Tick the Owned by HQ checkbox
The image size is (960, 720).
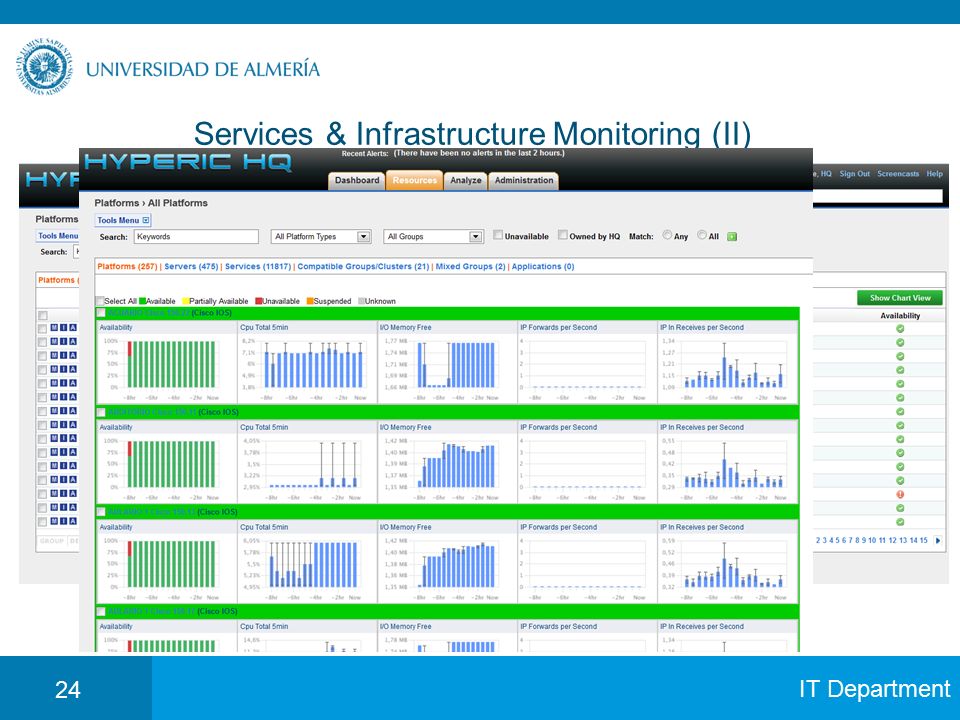coord(563,235)
